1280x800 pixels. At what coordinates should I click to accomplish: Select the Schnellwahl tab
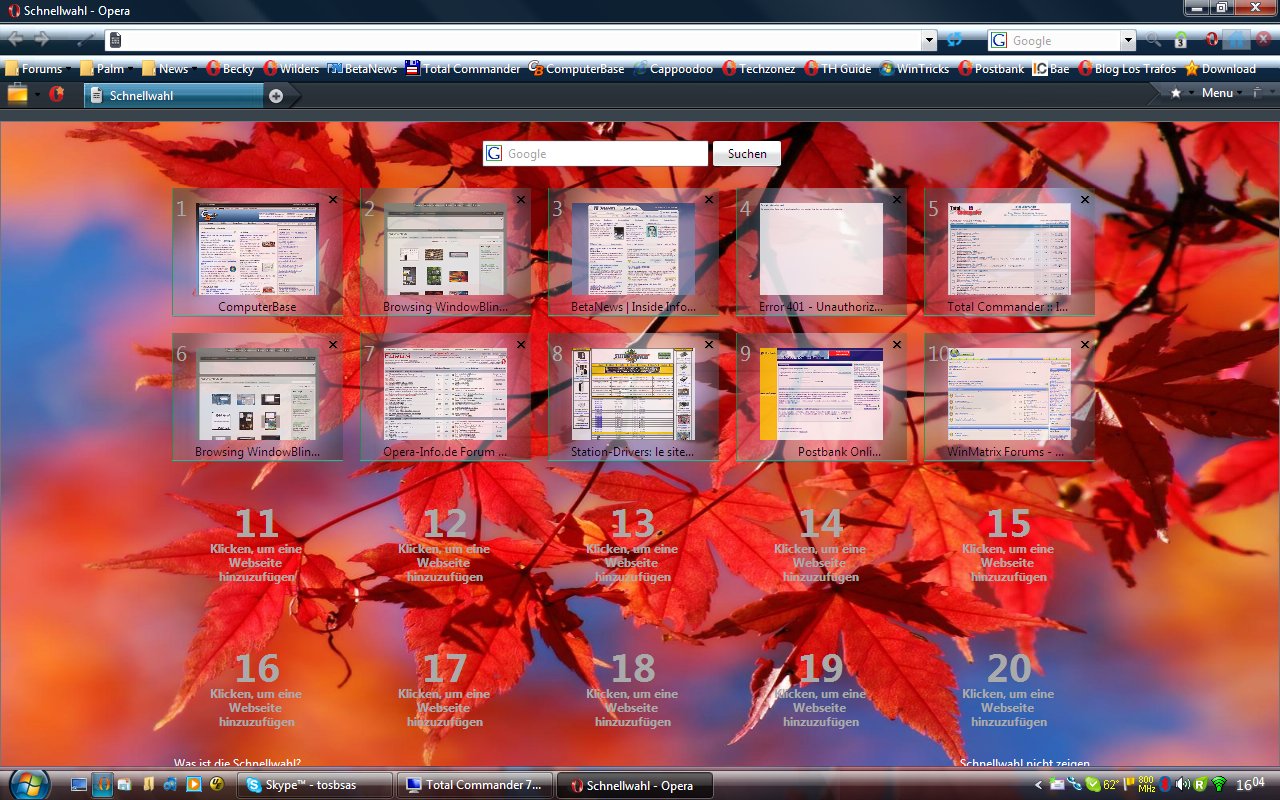[174, 96]
